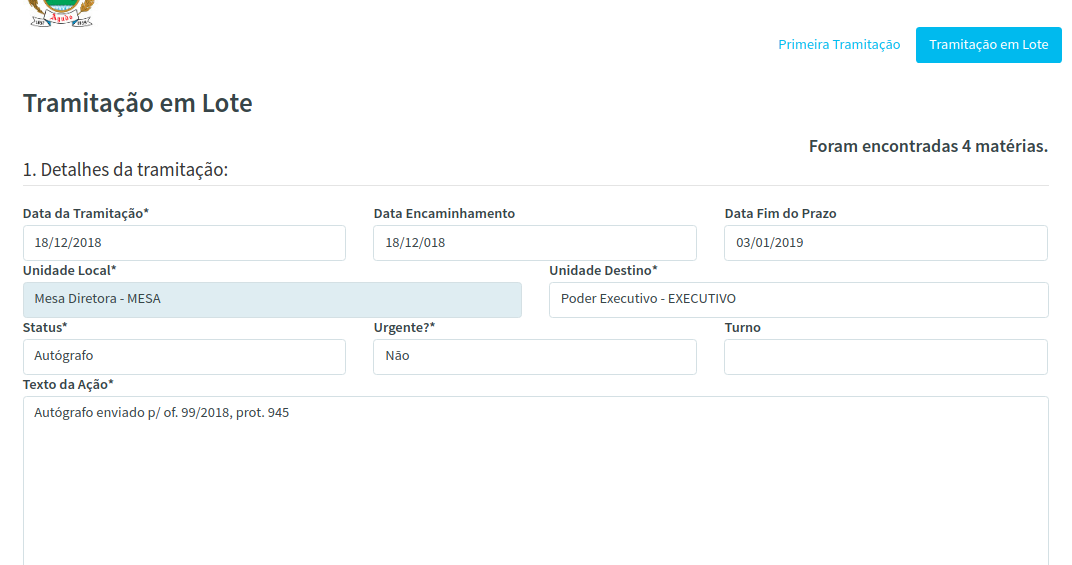
Task: Click the Status* label
Action: pyautogui.click(x=45, y=327)
